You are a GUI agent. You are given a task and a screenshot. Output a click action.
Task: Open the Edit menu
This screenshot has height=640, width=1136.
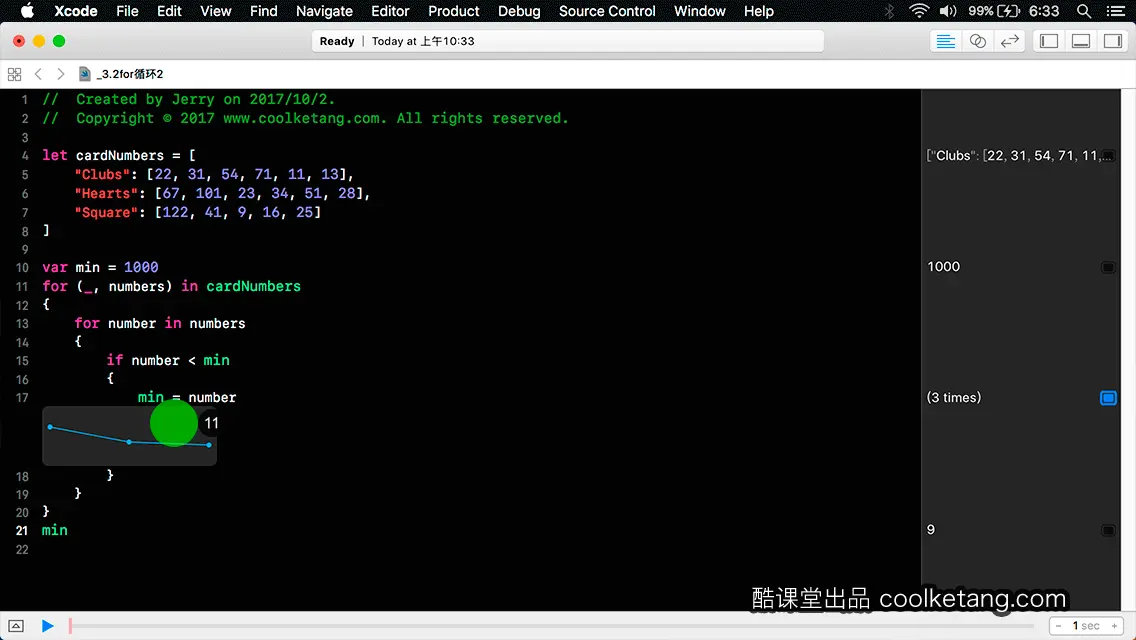pos(169,11)
